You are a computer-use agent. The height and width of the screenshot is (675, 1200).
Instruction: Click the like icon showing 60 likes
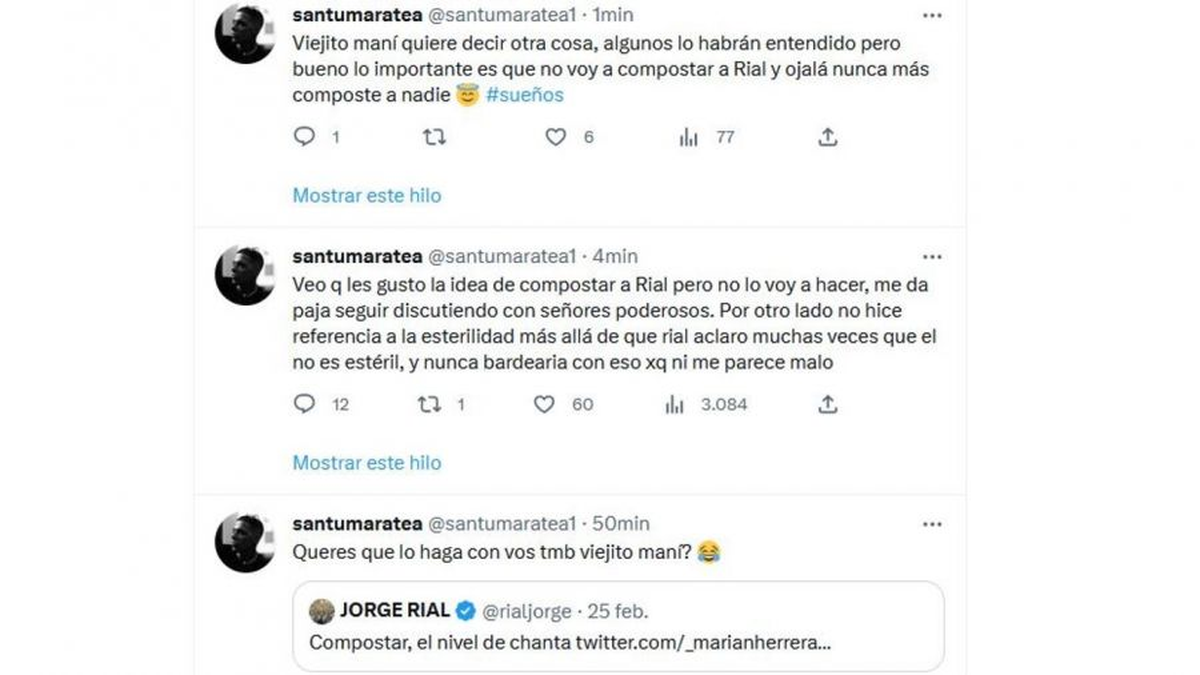point(543,405)
